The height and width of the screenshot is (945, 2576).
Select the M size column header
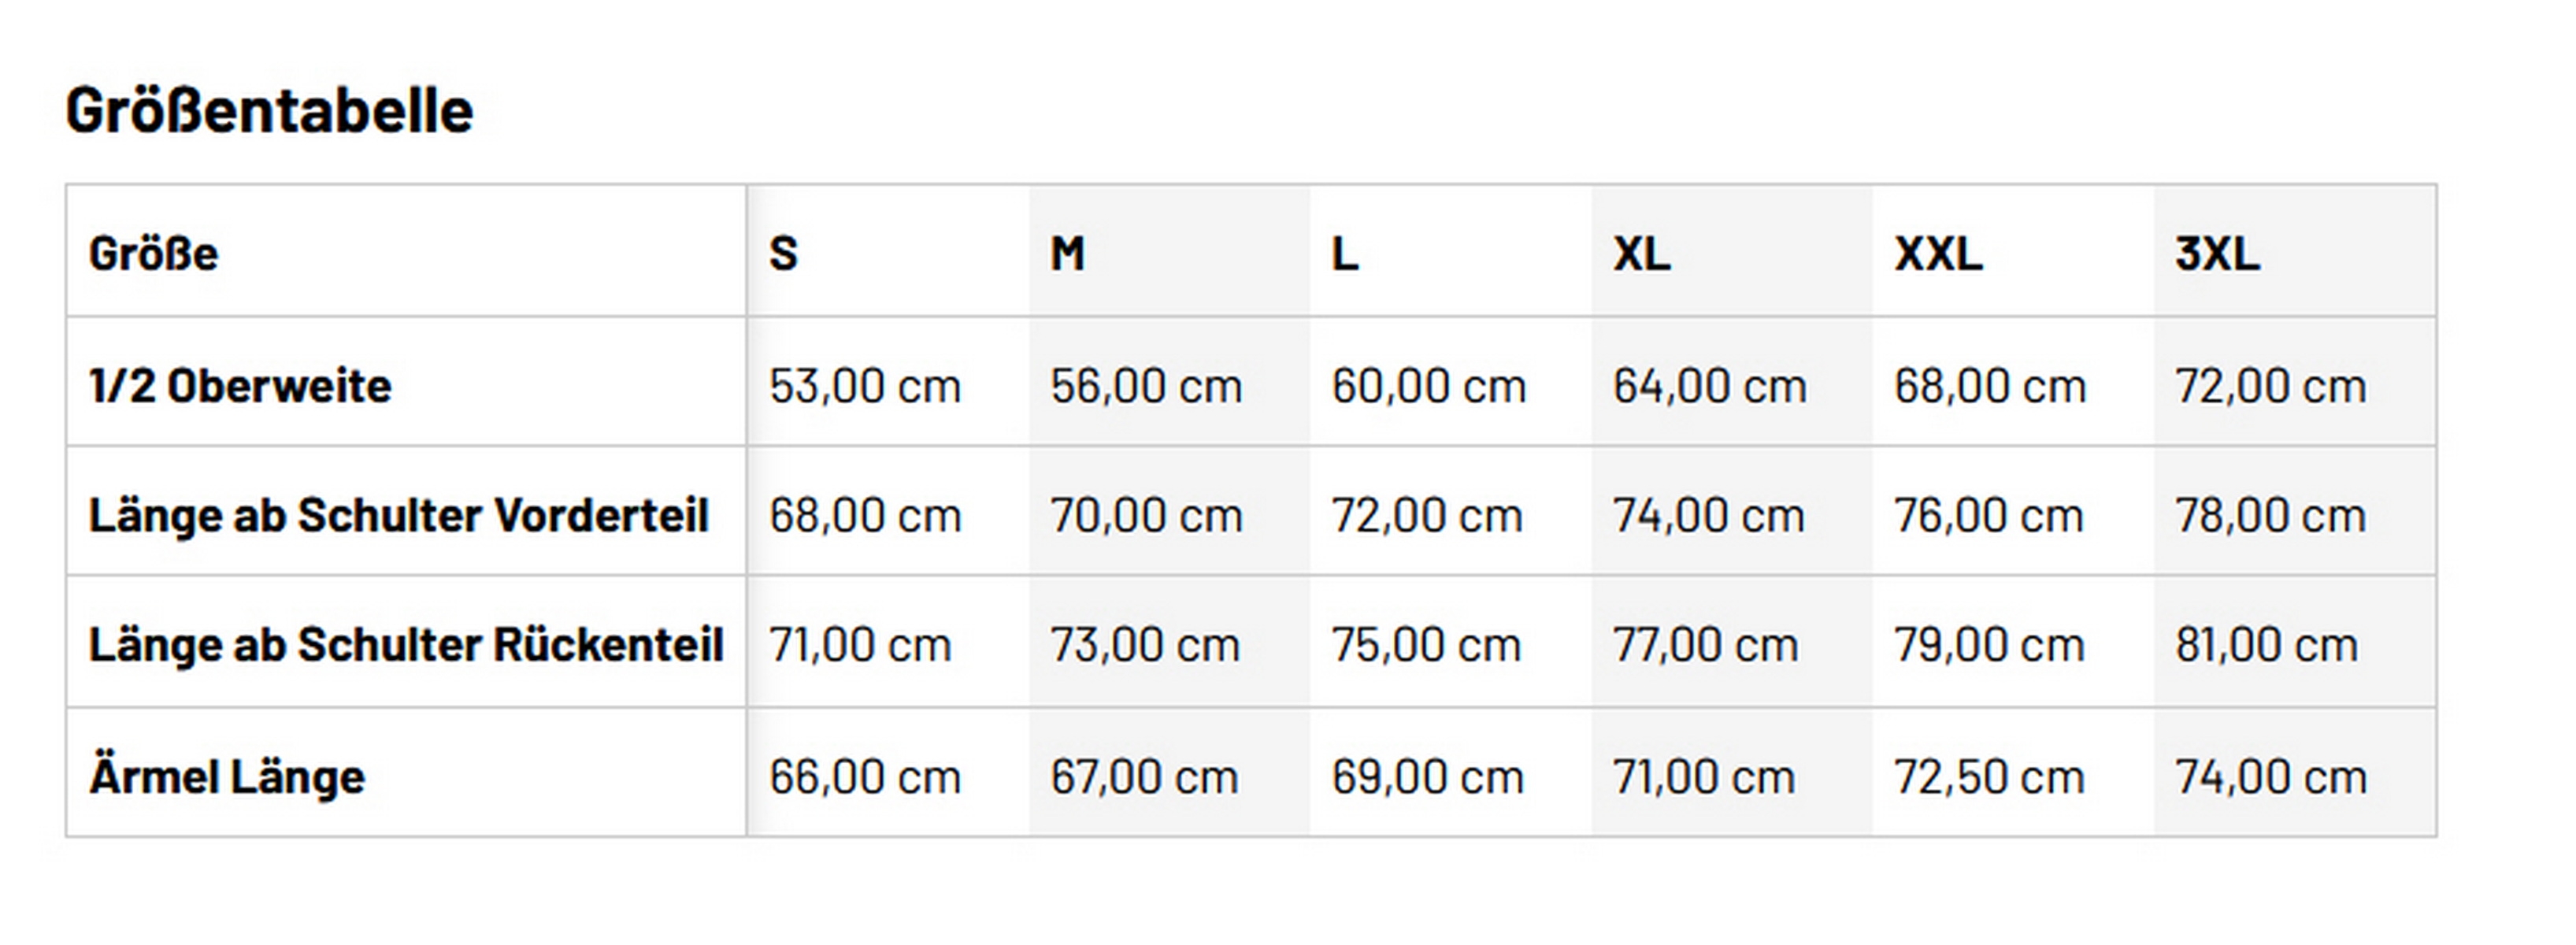pyautogui.click(x=1067, y=253)
